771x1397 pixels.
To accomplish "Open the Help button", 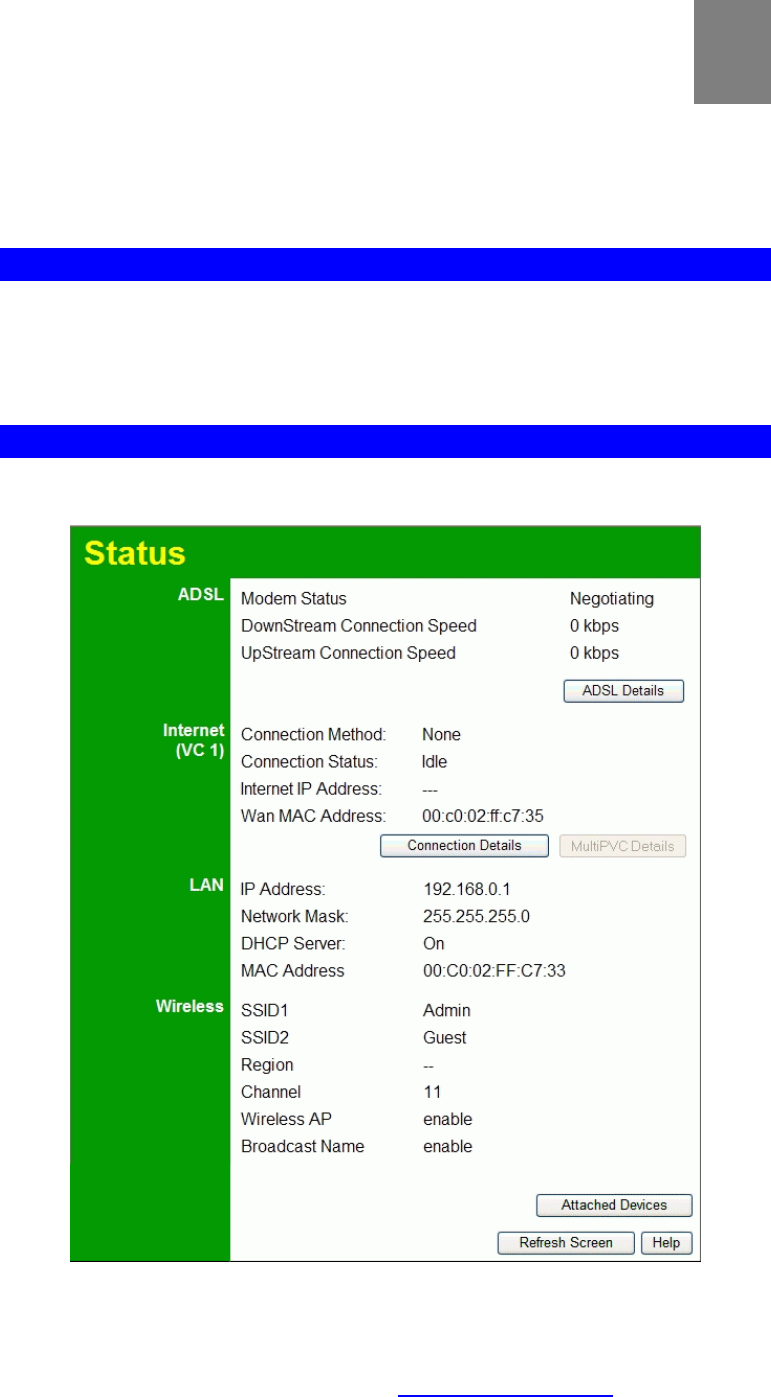I will point(666,1243).
